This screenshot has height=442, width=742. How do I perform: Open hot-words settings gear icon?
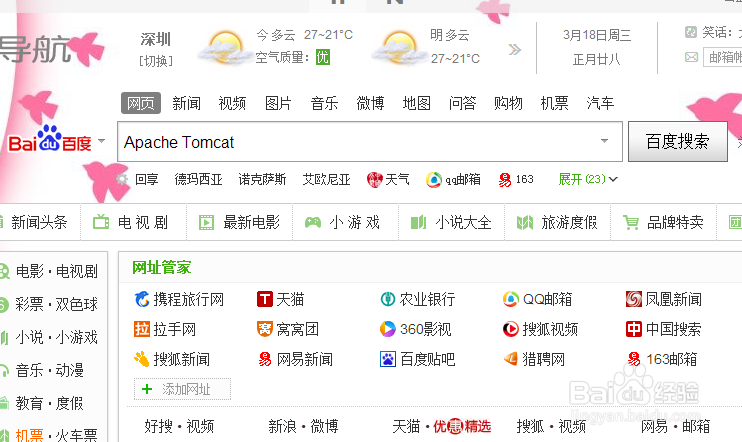click(122, 179)
